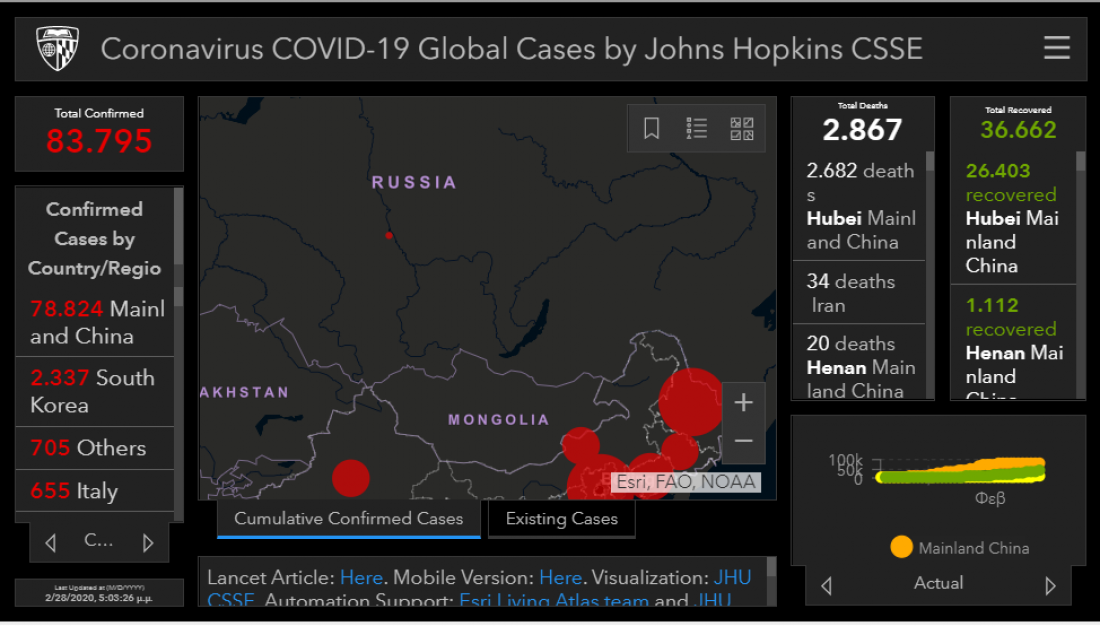The width and height of the screenshot is (1100, 626).
Task: Go to next page of country list panel
Action: [x=148, y=543]
